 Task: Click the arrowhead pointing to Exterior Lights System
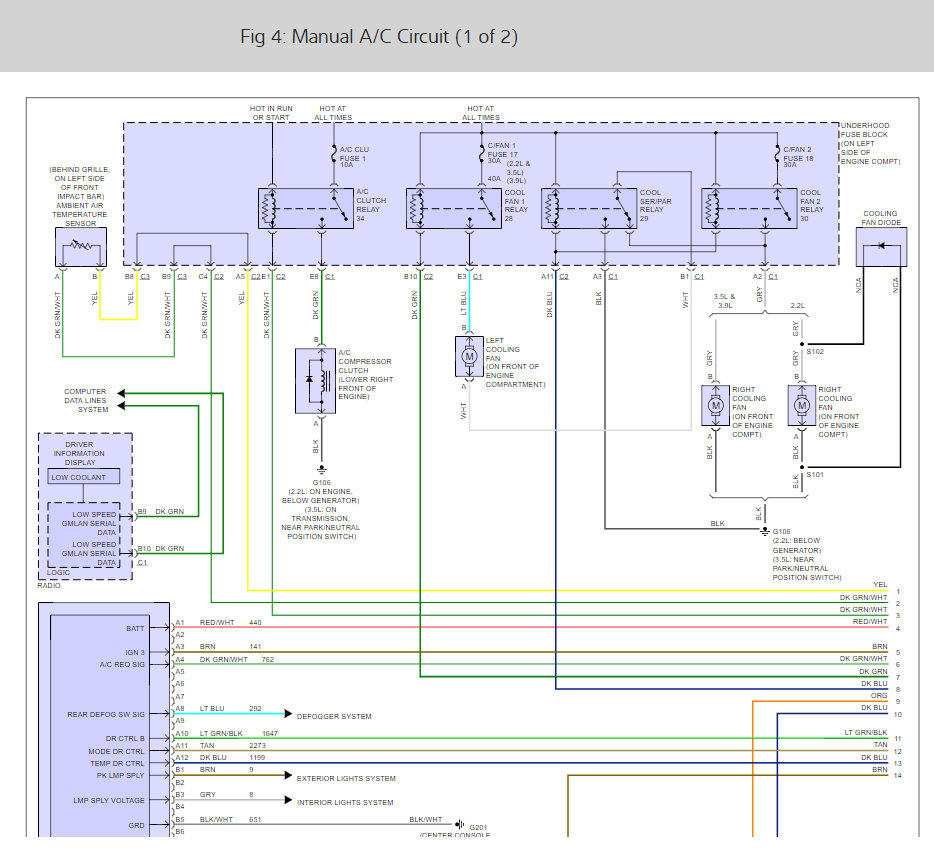pos(288,775)
